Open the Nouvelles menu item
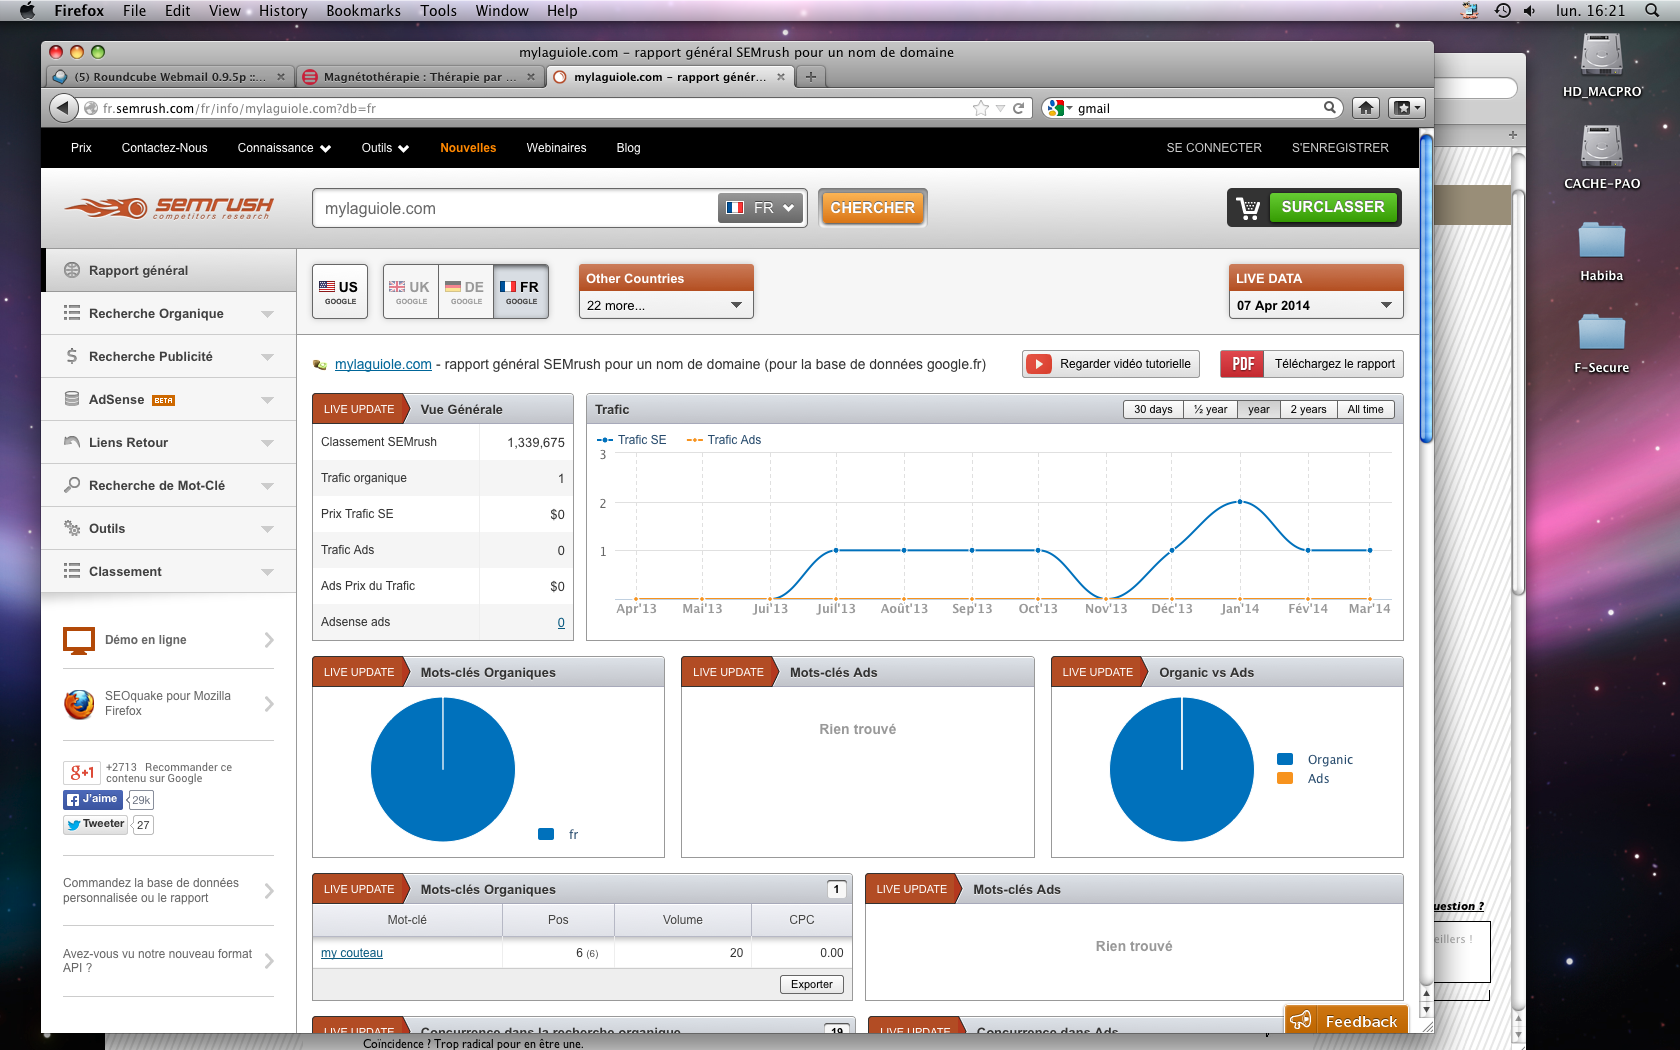The height and width of the screenshot is (1050, 1680). pyautogui.click(x=468, y=148)
